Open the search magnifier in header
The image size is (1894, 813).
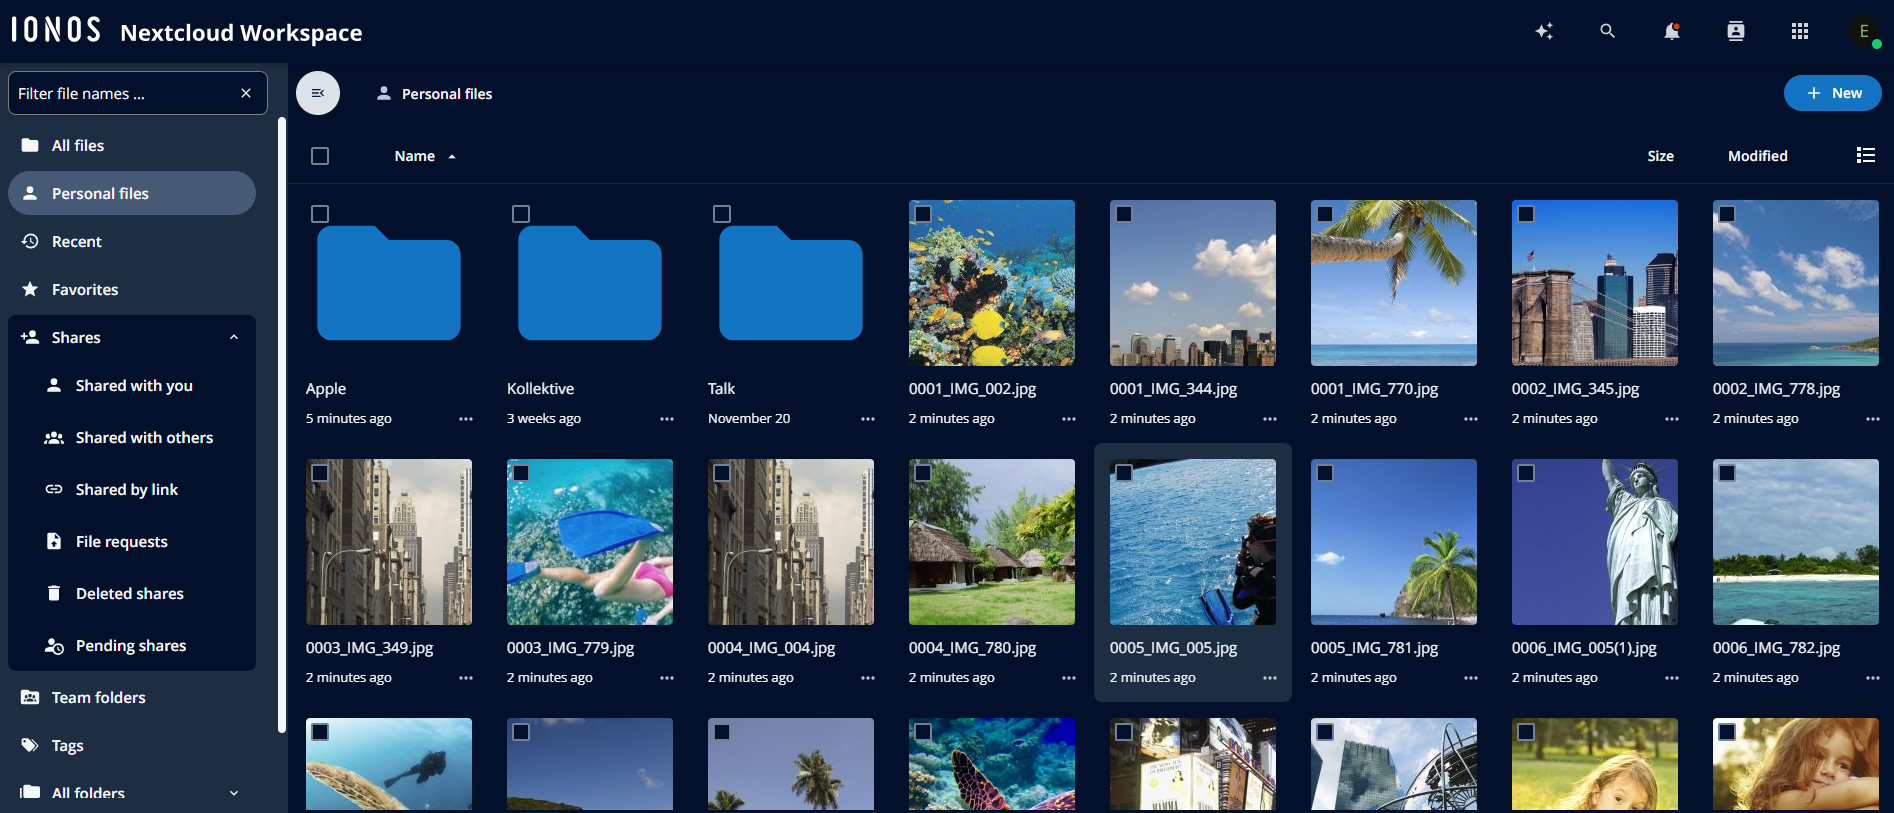click(x=1608, y=31)
